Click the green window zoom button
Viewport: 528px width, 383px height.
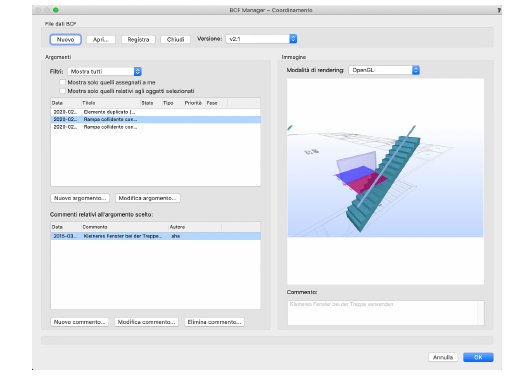point(56,10)
